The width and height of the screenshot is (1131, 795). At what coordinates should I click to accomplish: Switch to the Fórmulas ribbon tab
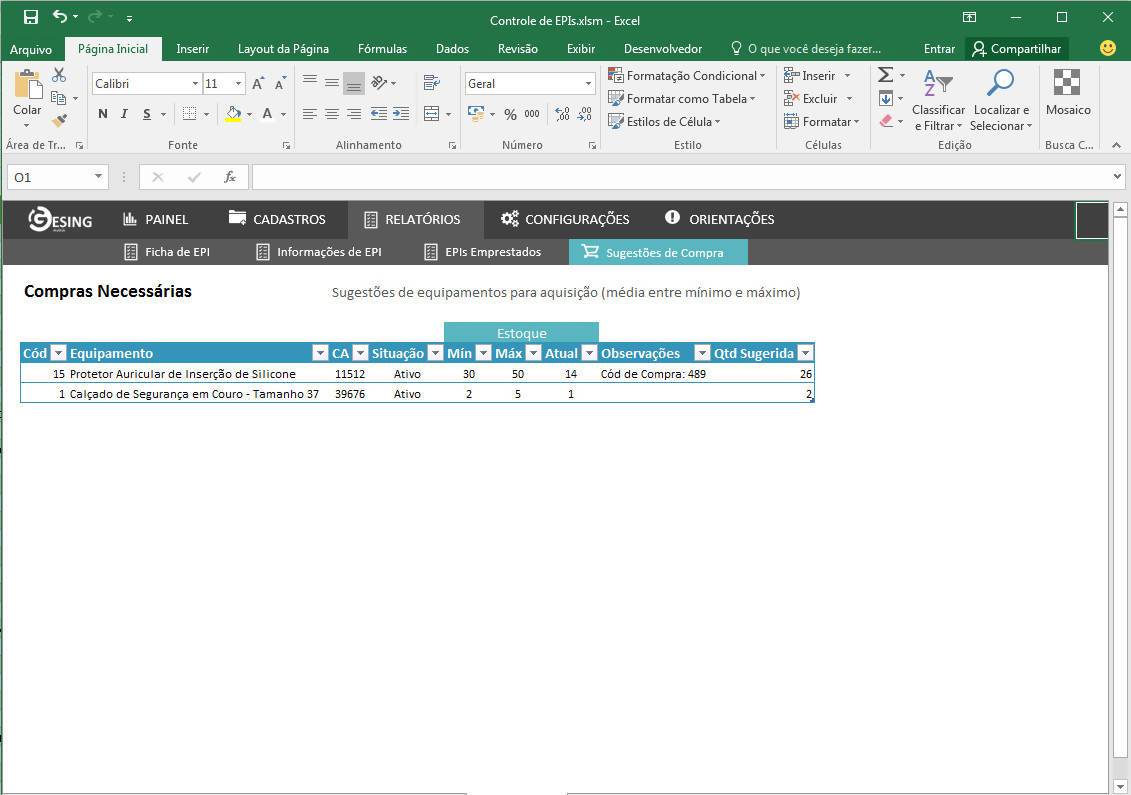(382, 49)
